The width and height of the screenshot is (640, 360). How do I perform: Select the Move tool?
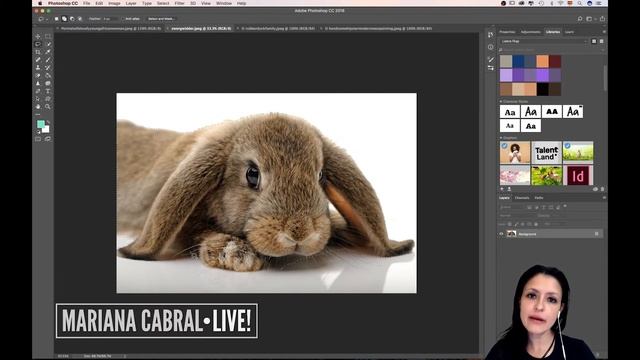pos(38,36)
